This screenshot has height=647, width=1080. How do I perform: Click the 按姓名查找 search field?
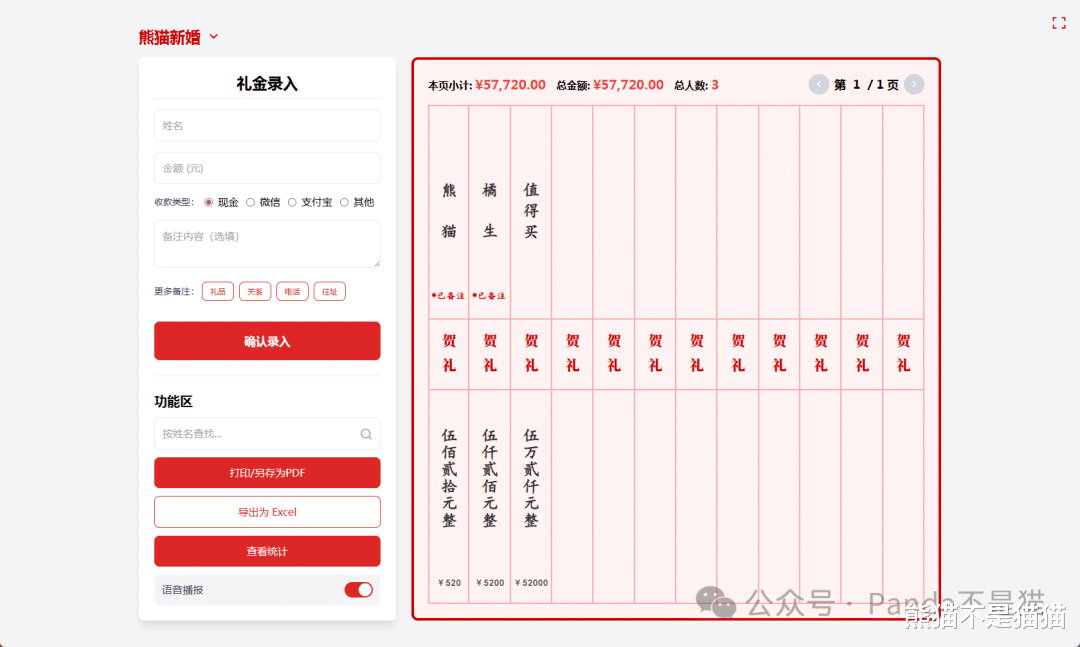point(267,433)
